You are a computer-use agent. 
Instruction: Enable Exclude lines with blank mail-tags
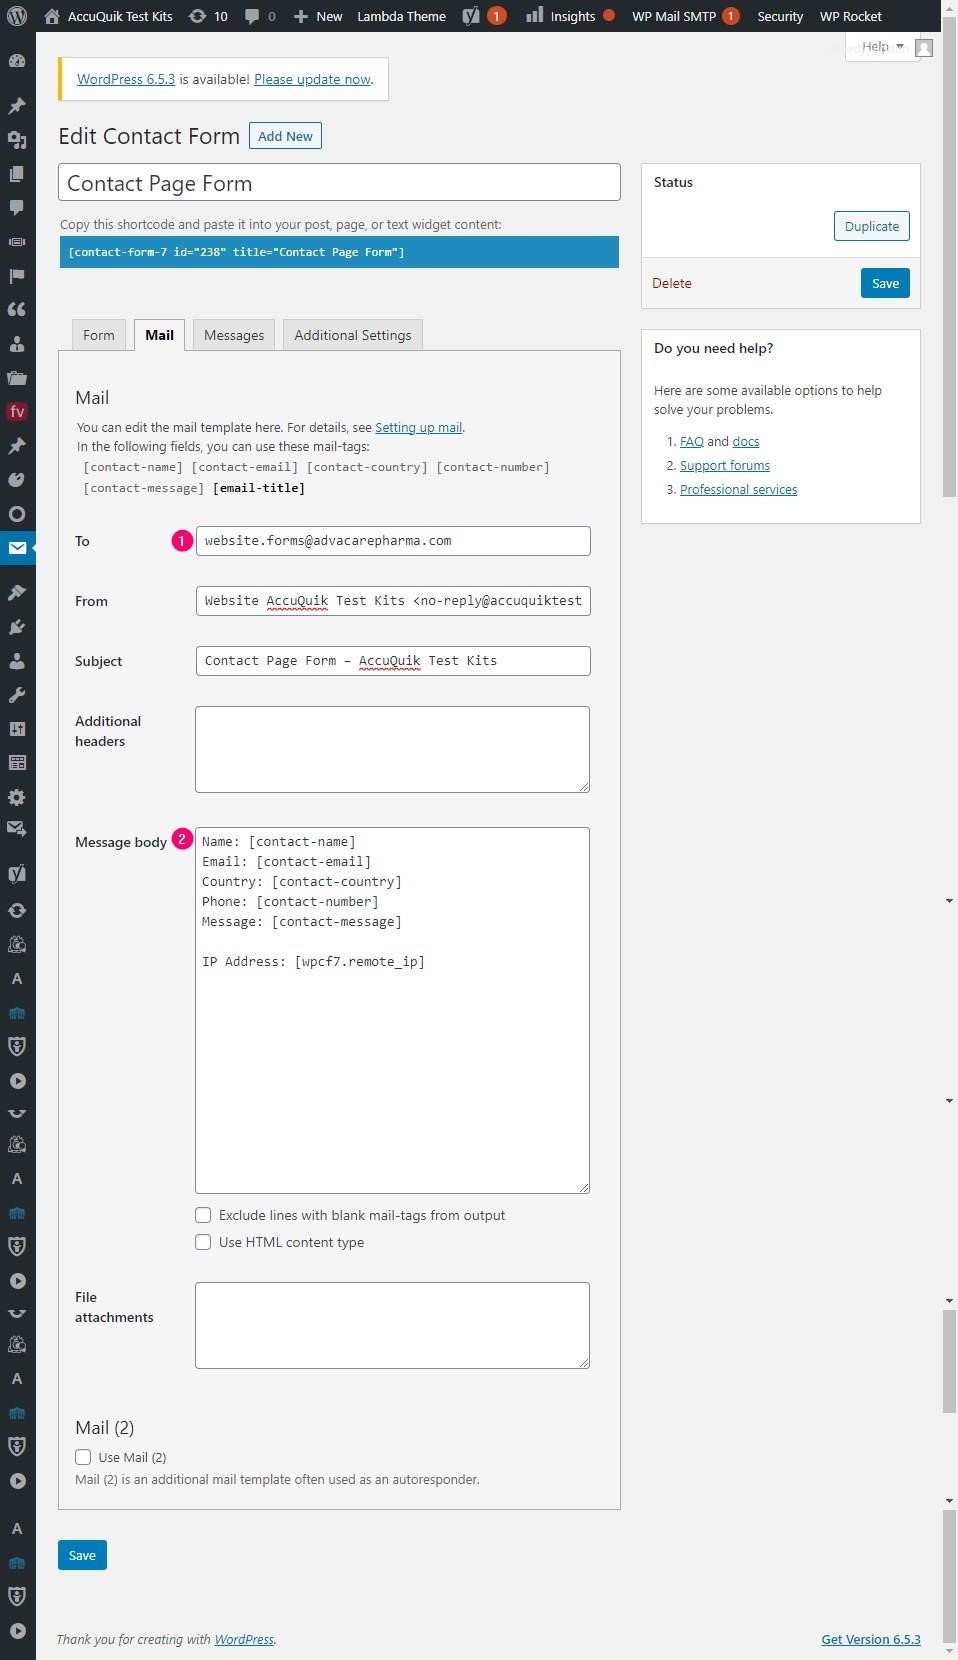point(203,1215)
